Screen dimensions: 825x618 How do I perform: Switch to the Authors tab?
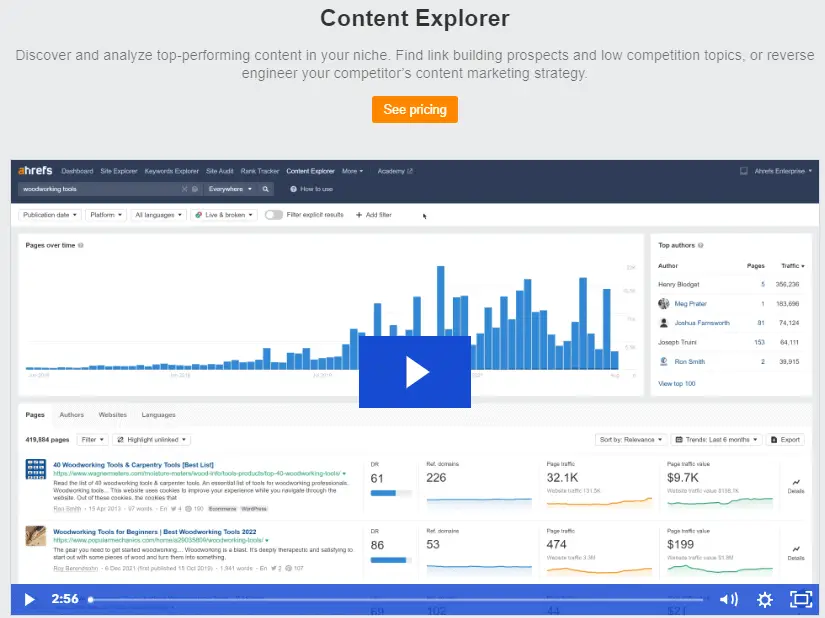[x=72, y=414]
